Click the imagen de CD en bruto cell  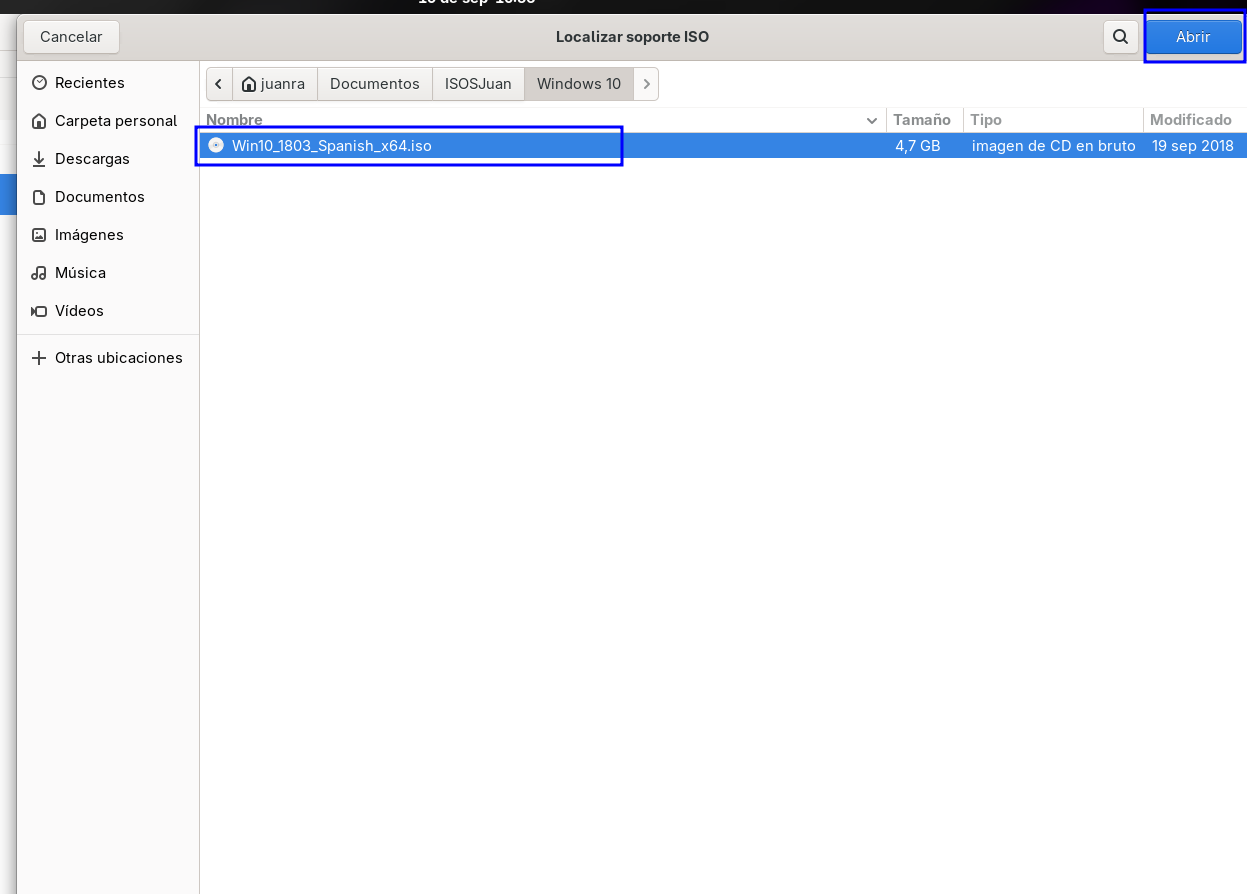click(1054, 146)
